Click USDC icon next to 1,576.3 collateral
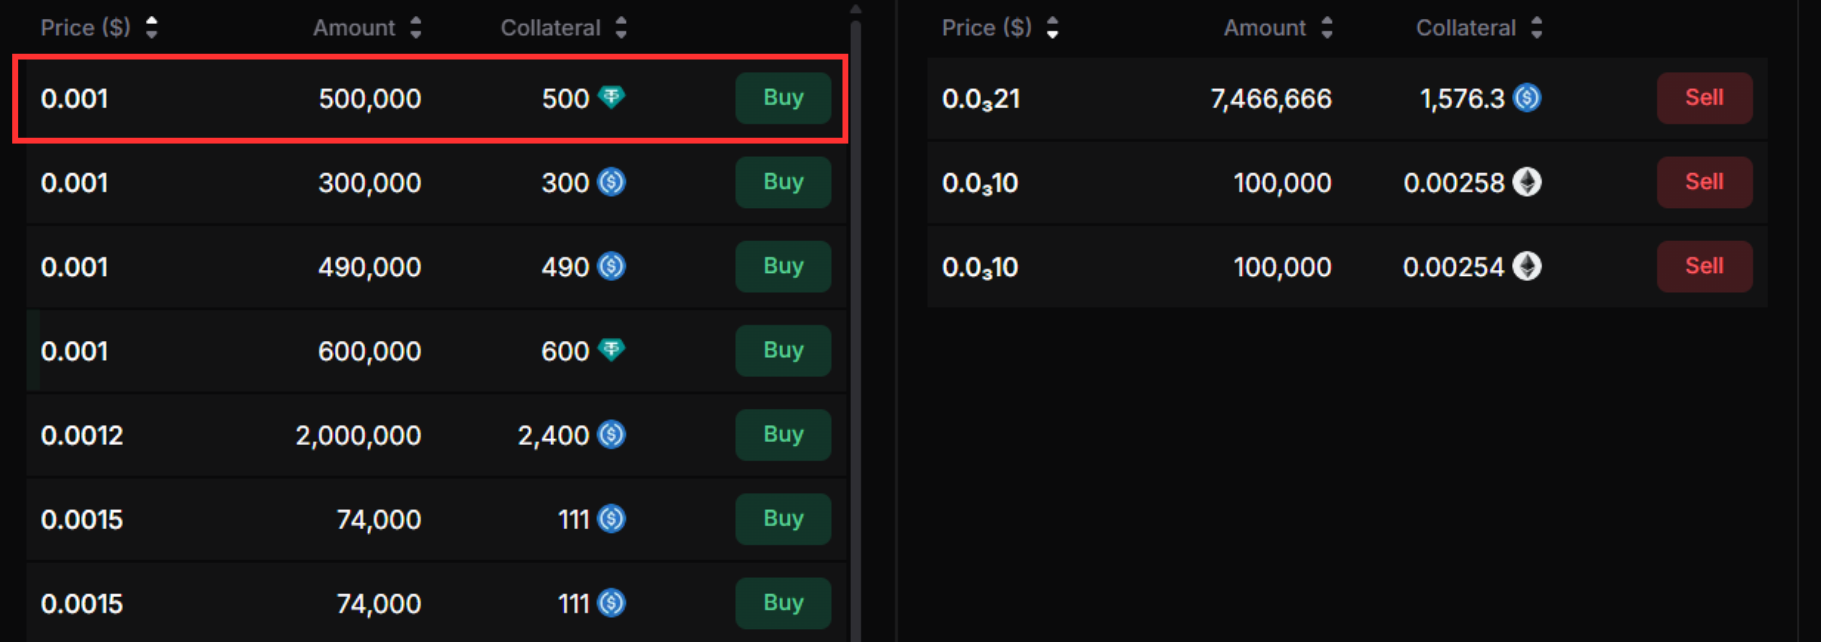The height and width of the screenshot is (642, 1821). (1527, 98)
